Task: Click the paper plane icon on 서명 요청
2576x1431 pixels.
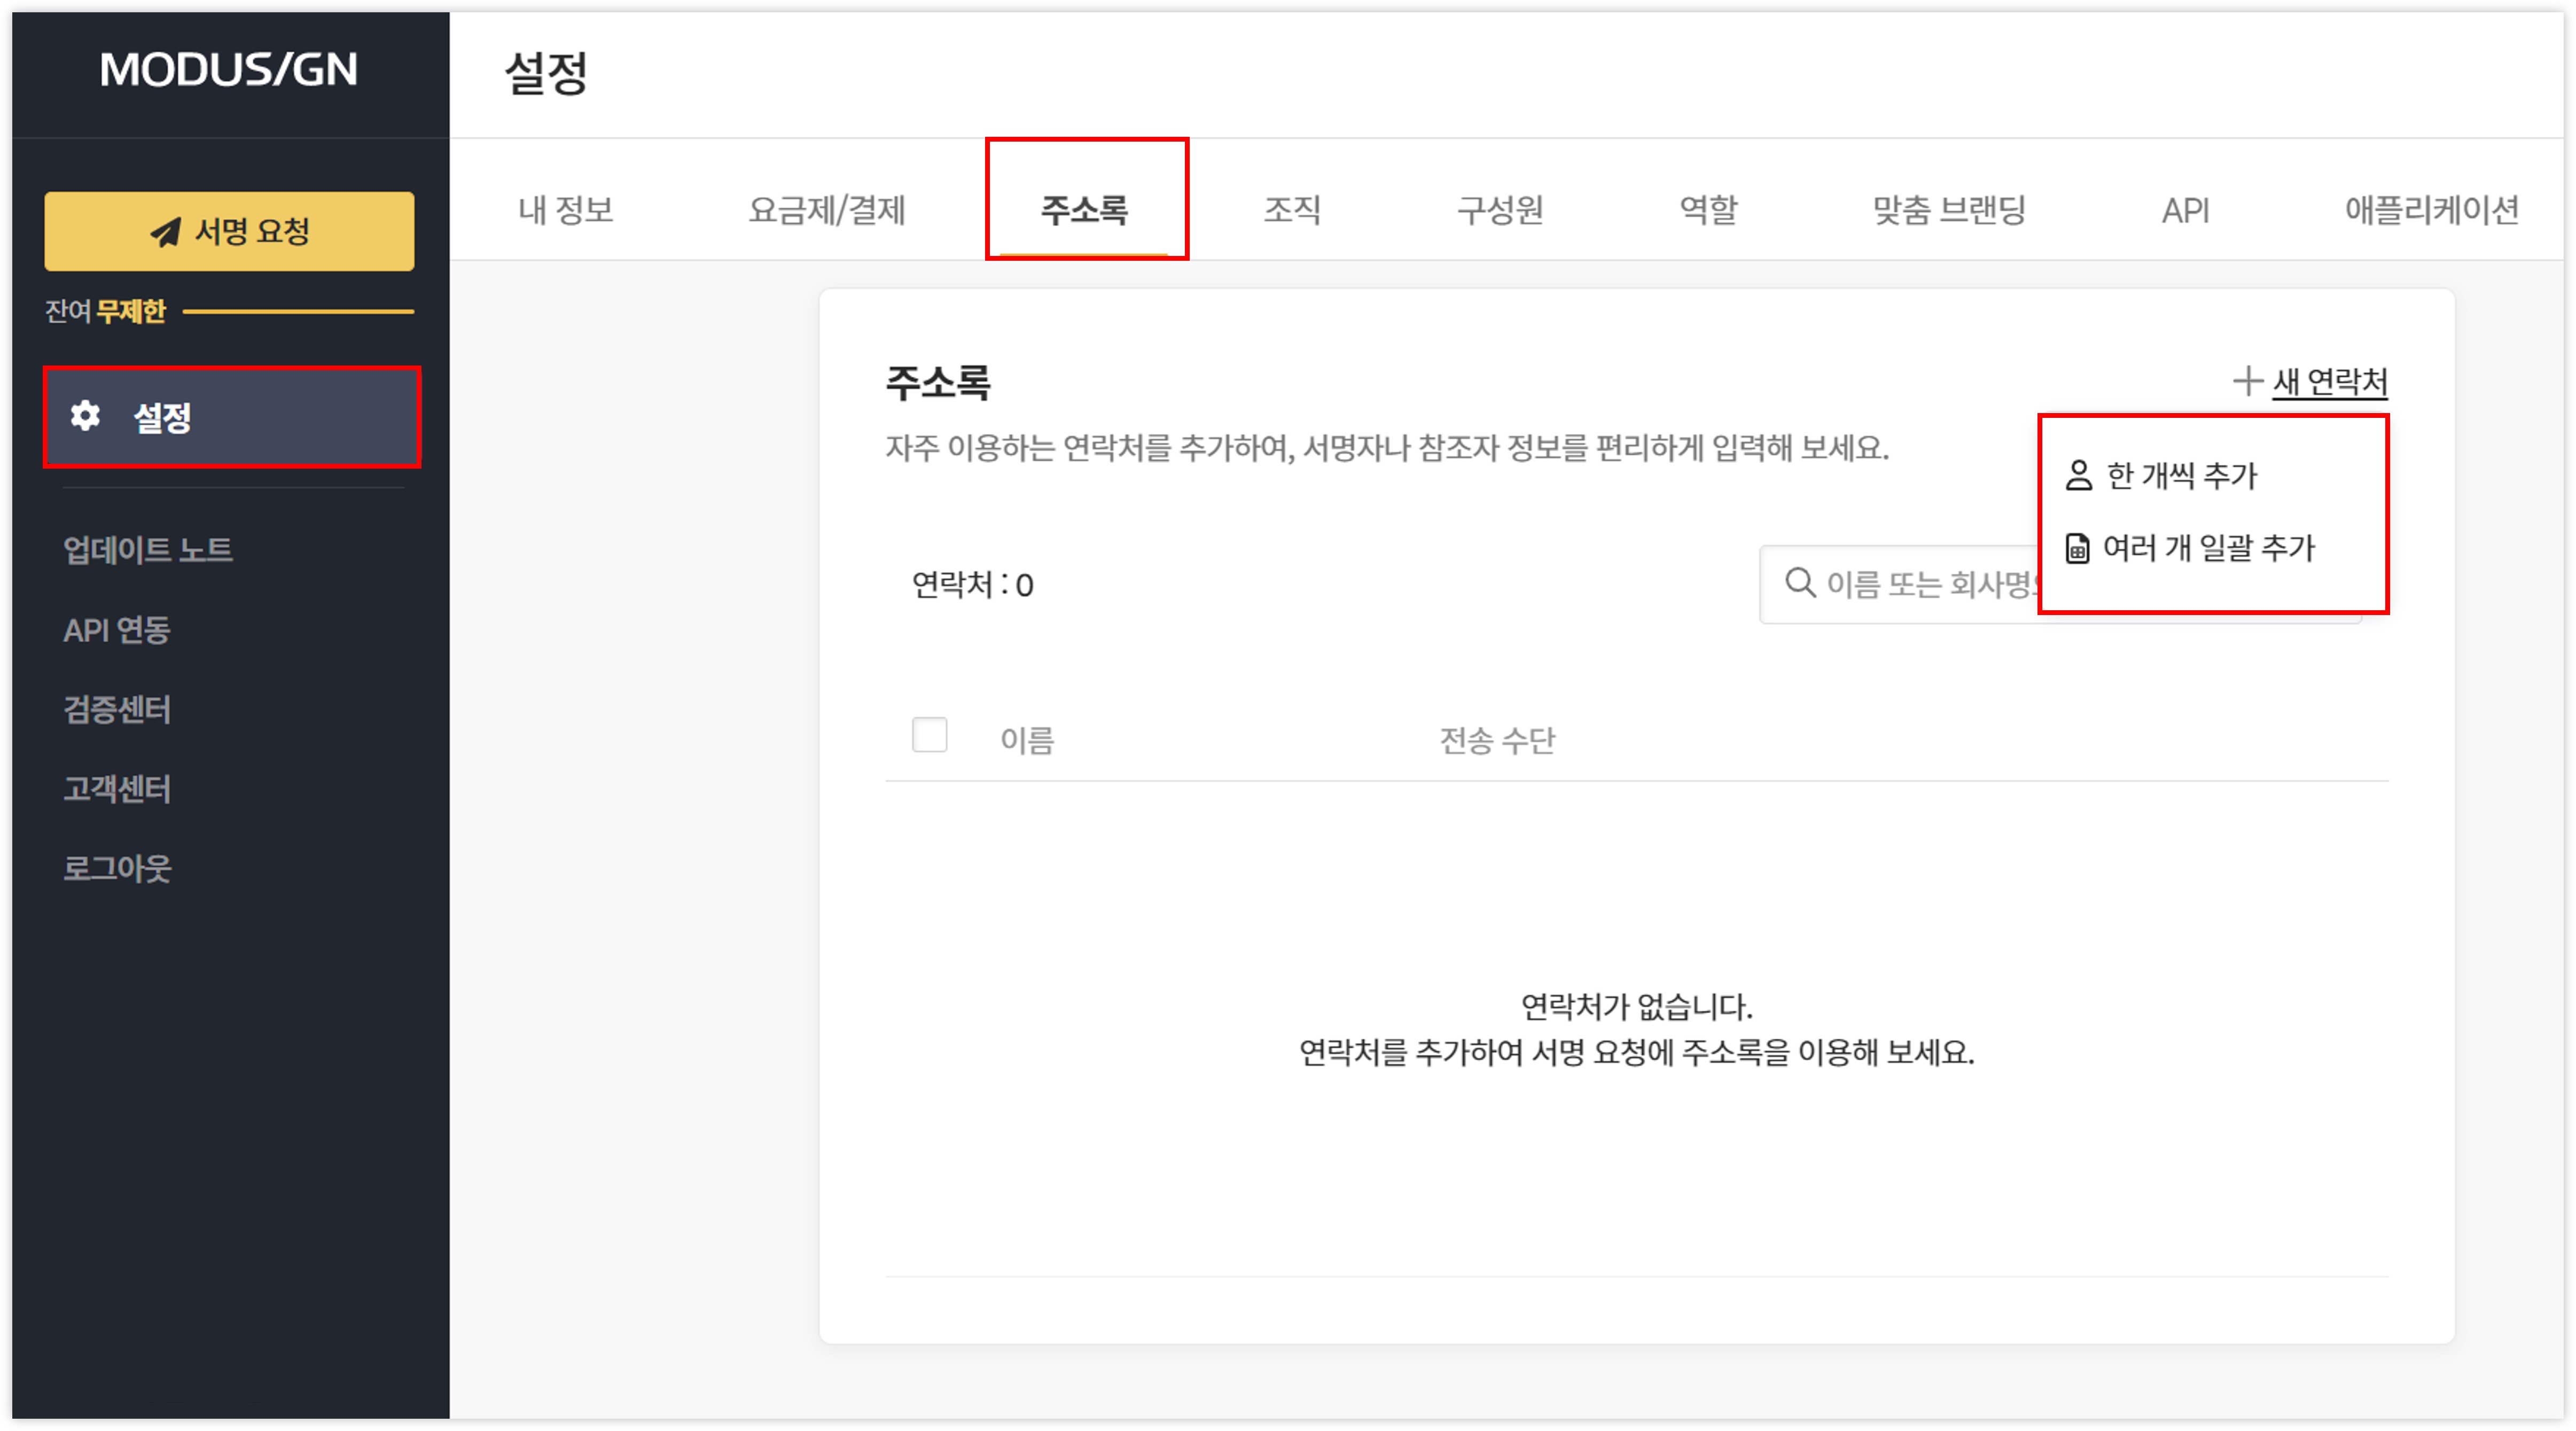Action: pos(165,232)
